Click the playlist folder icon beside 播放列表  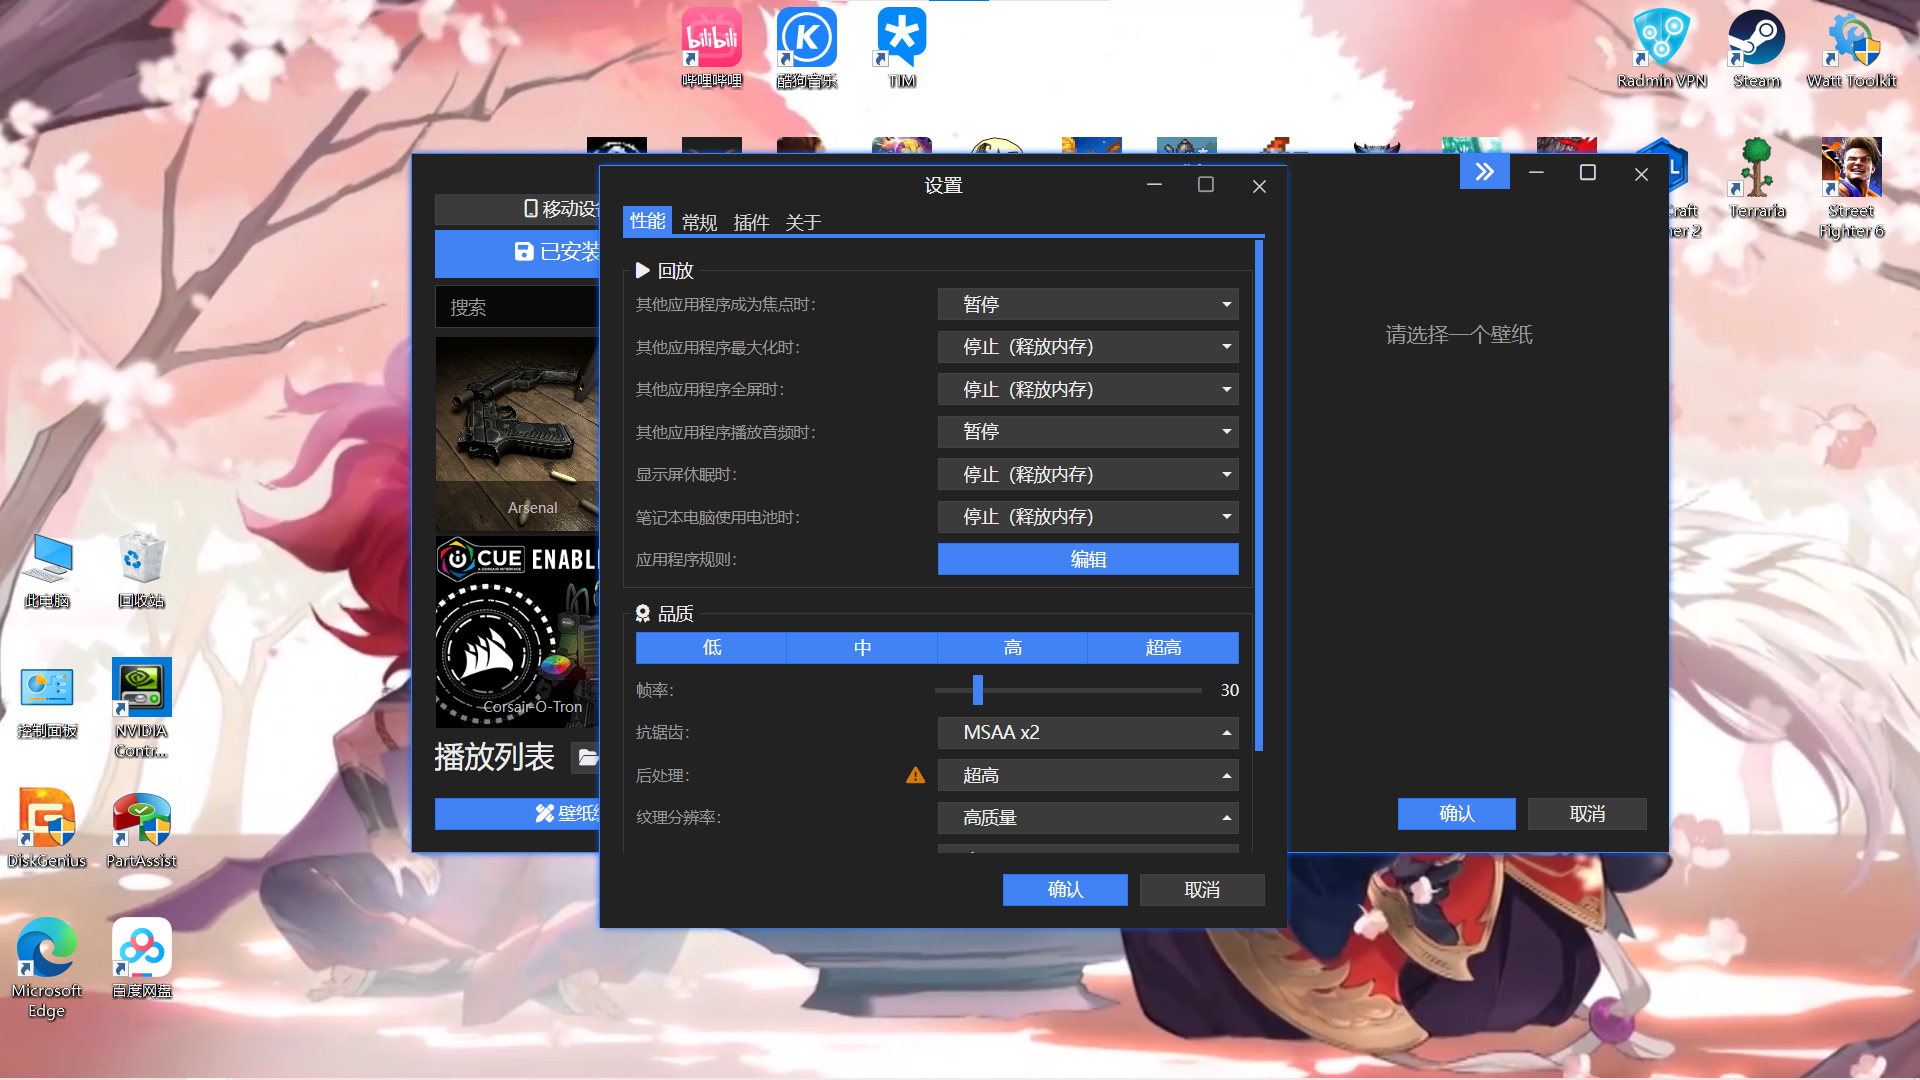[586, 757]
